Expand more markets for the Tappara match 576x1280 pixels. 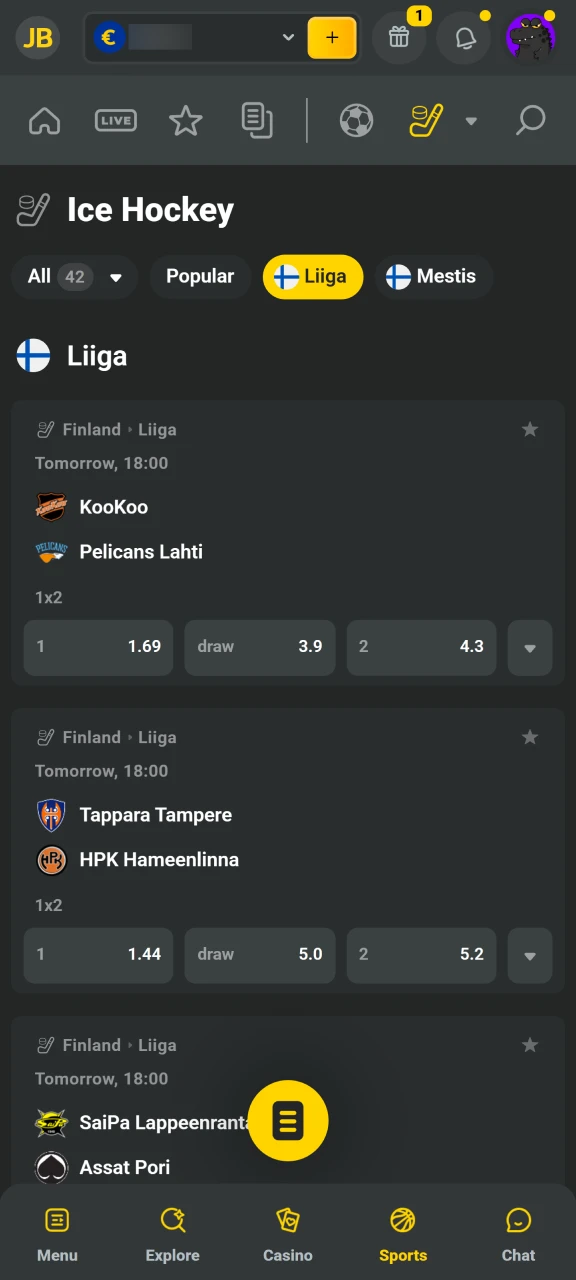pos(530,955)
